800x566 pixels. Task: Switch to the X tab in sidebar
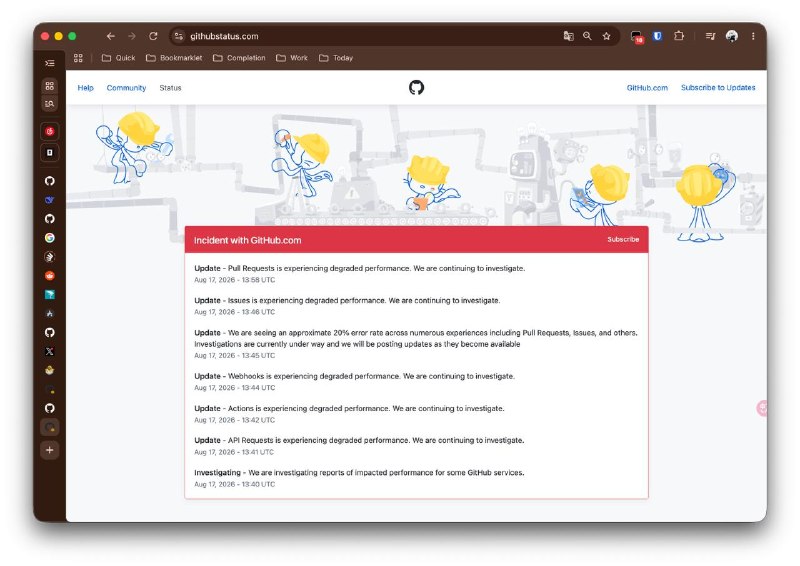[x=49, y=351]
